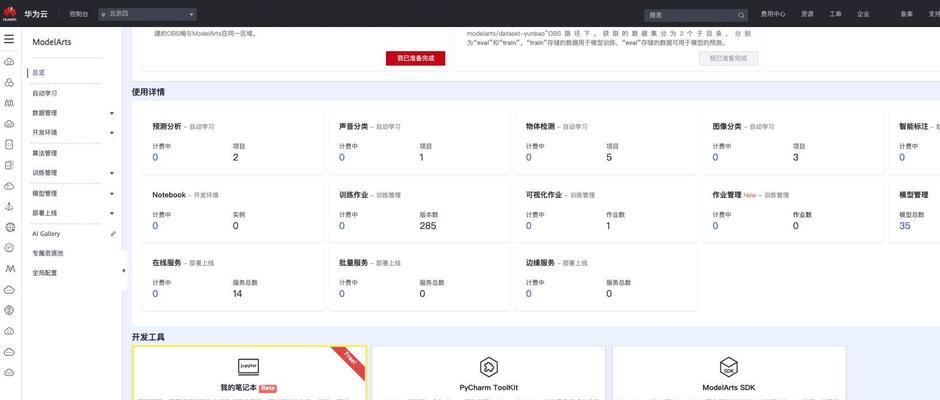Click the PyCharm ToolKit hexagon icon
This screenshot has height=400, width=940.
[489, 366]
